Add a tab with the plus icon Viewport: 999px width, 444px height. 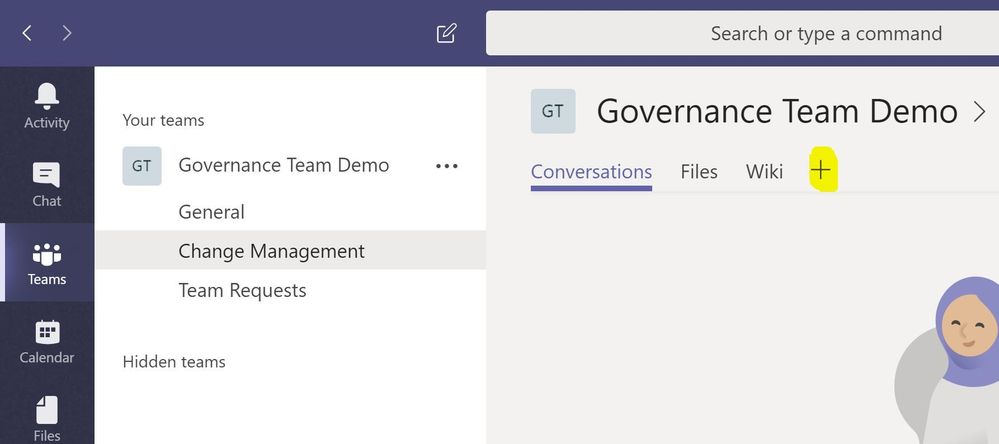click(x=820, y=171)
